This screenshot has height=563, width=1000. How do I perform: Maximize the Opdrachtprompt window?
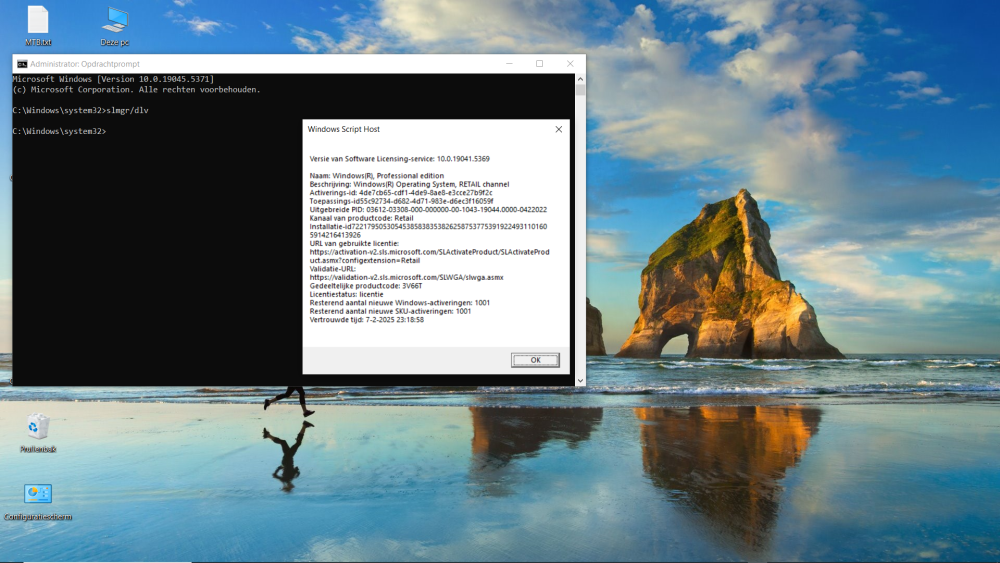pyautogui.click(x=540, y=64)
